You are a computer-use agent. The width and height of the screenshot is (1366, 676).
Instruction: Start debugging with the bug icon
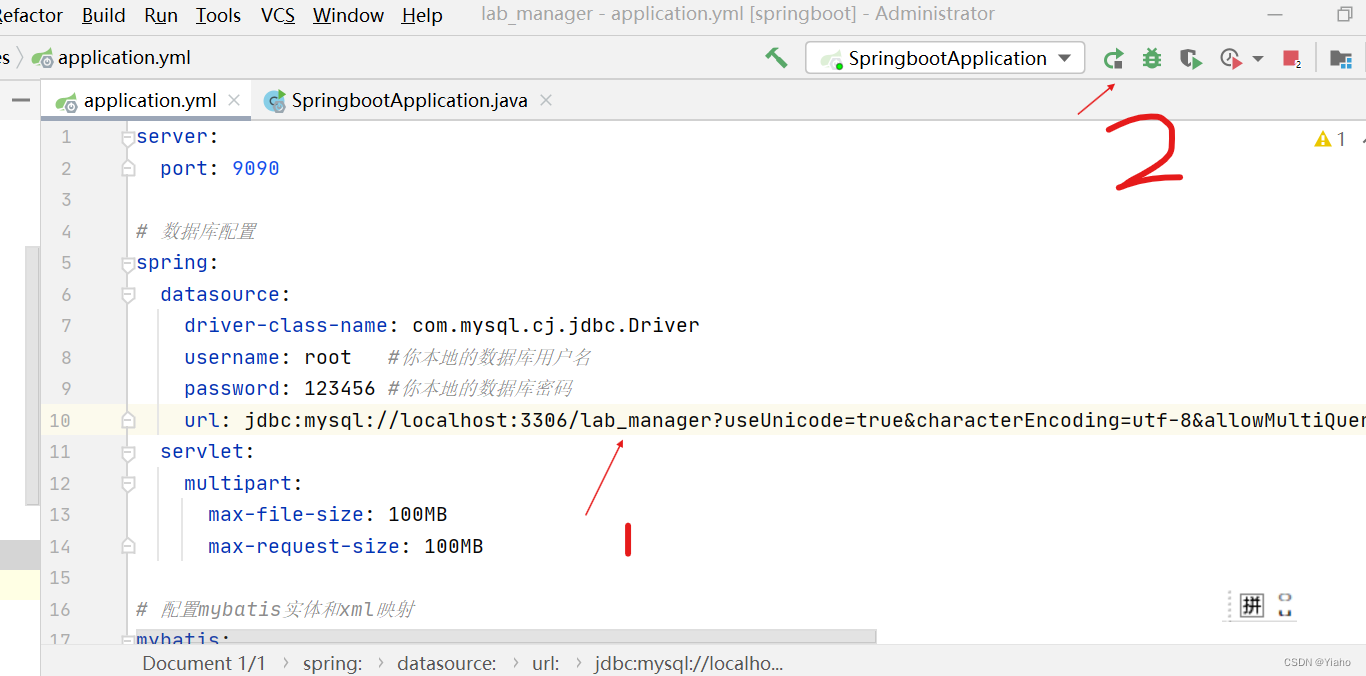point(1151,58)
